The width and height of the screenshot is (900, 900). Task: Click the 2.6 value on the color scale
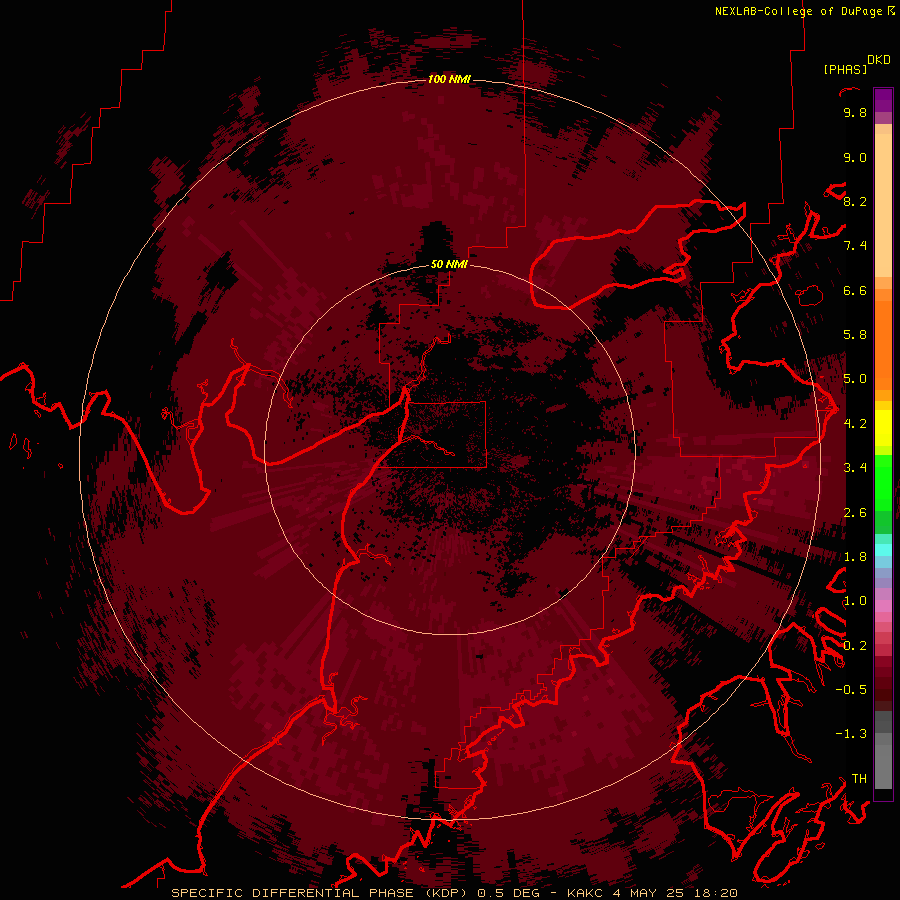point(855,513)
